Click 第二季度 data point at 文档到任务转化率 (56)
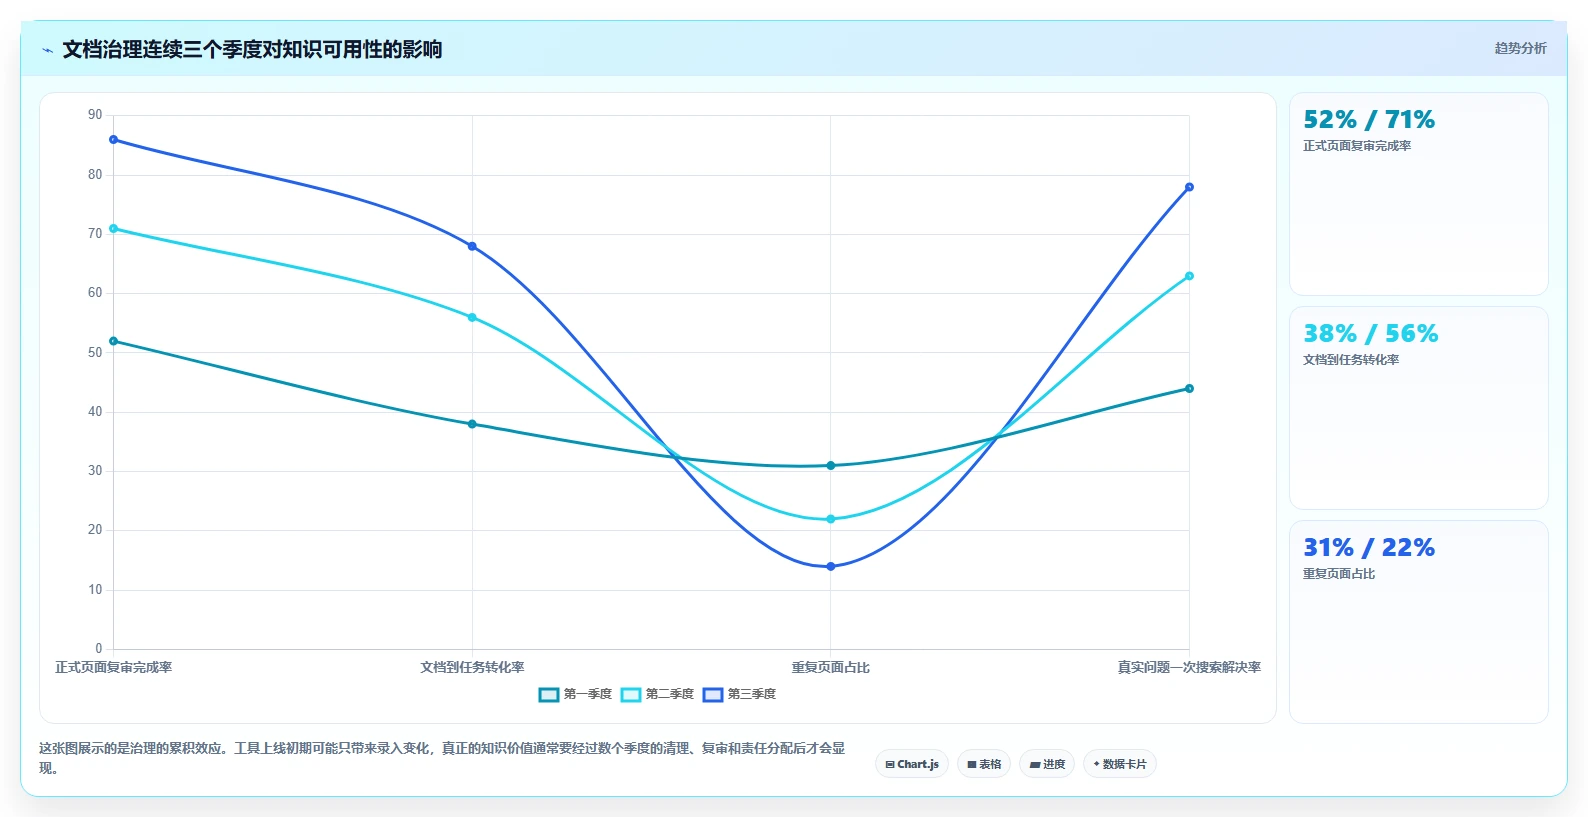The image size is (1588, 817). (x=472, y=317)
